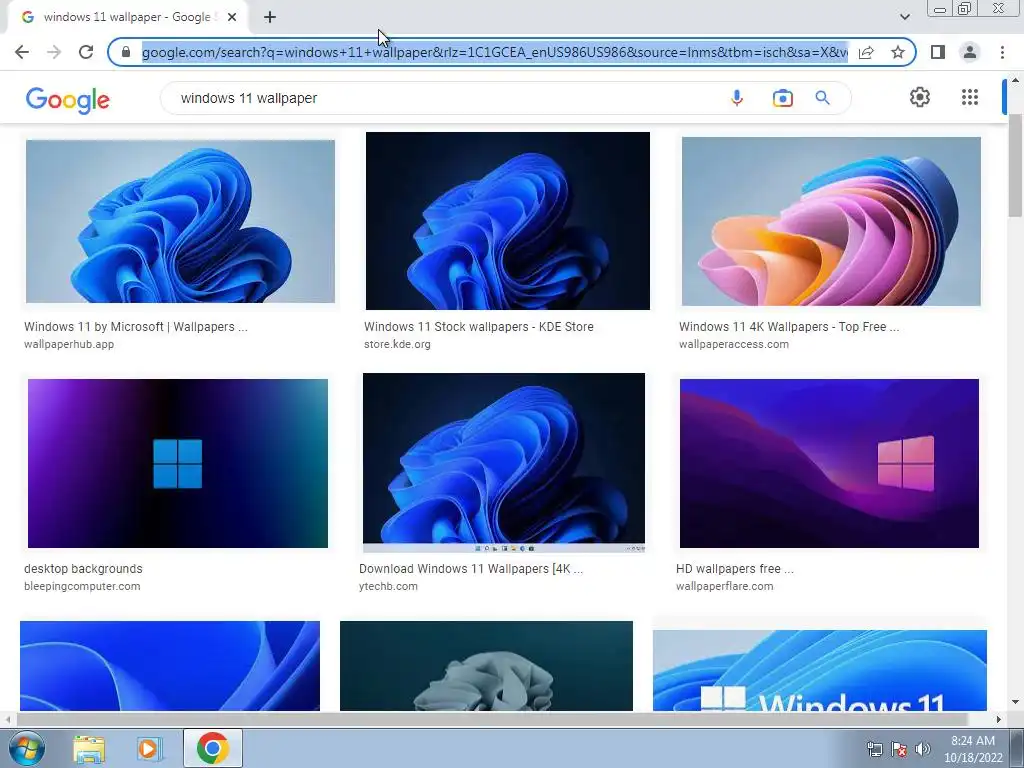
Task: Click the horizontal scrollbar left arrow
Action: click(x=7, y=720)
